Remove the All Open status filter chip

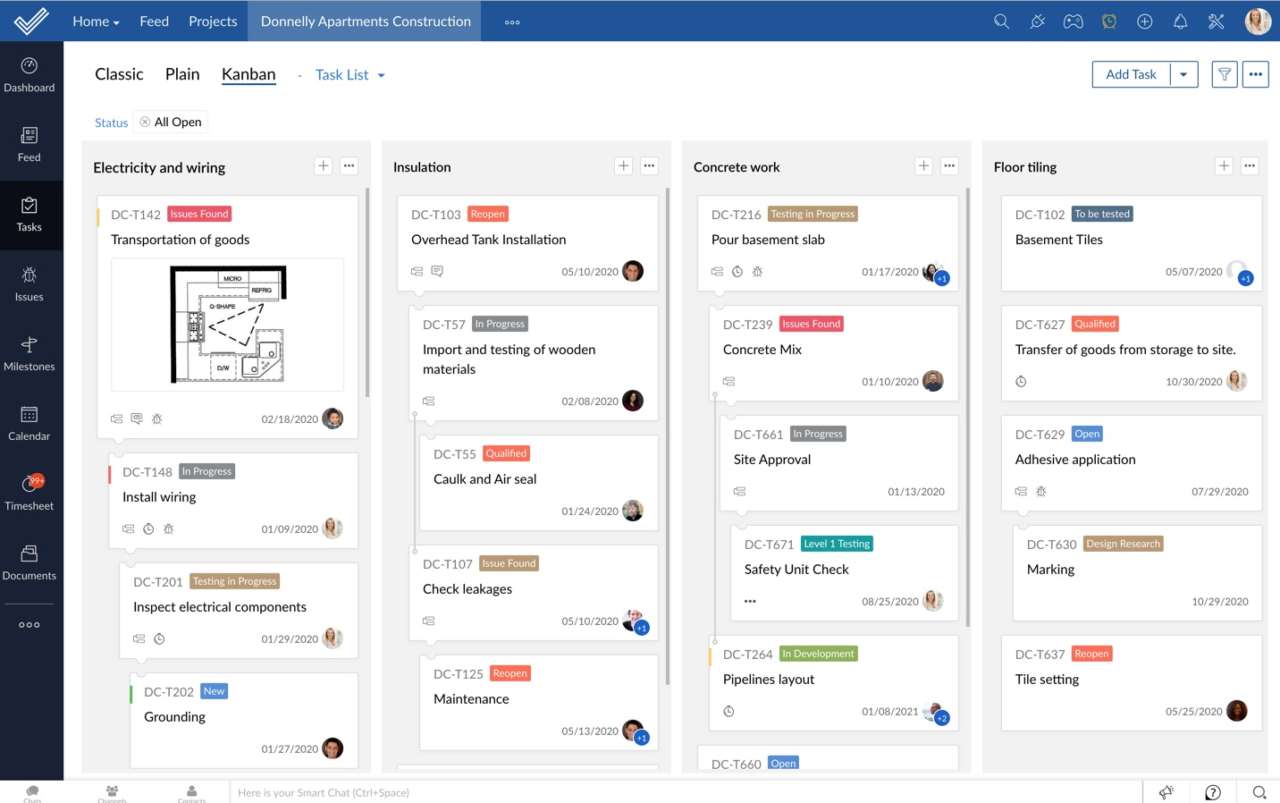[x=146, y=121]
